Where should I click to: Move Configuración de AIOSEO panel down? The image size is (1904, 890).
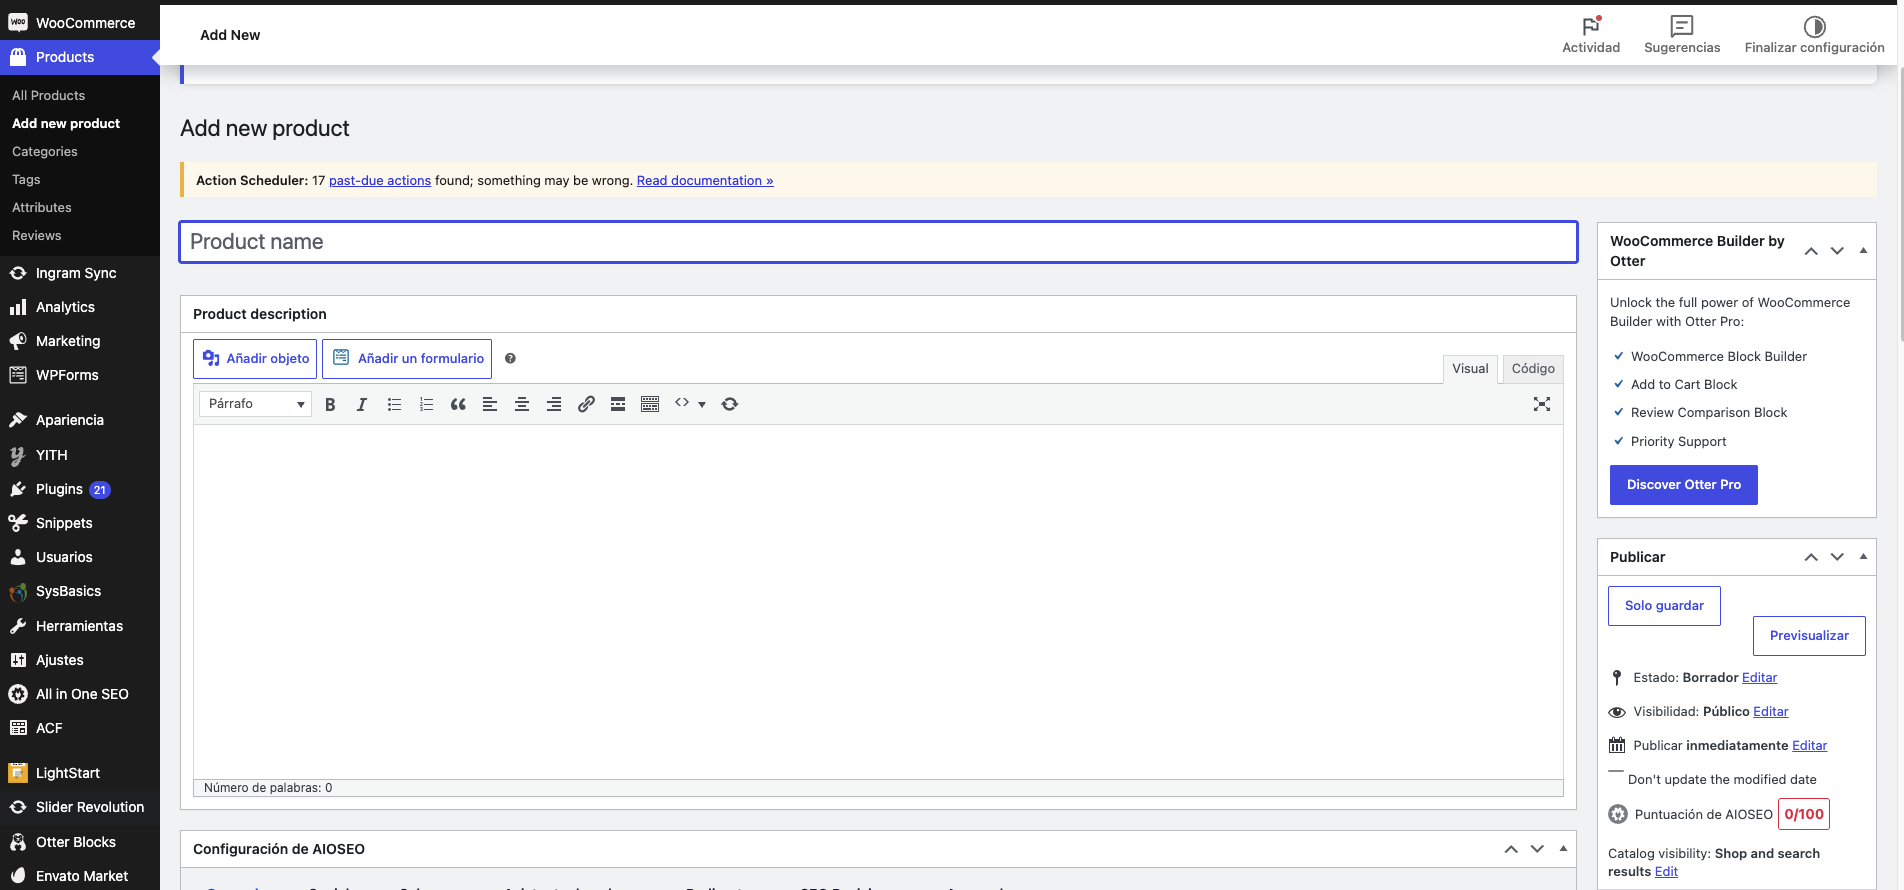tap(1537, 849)
